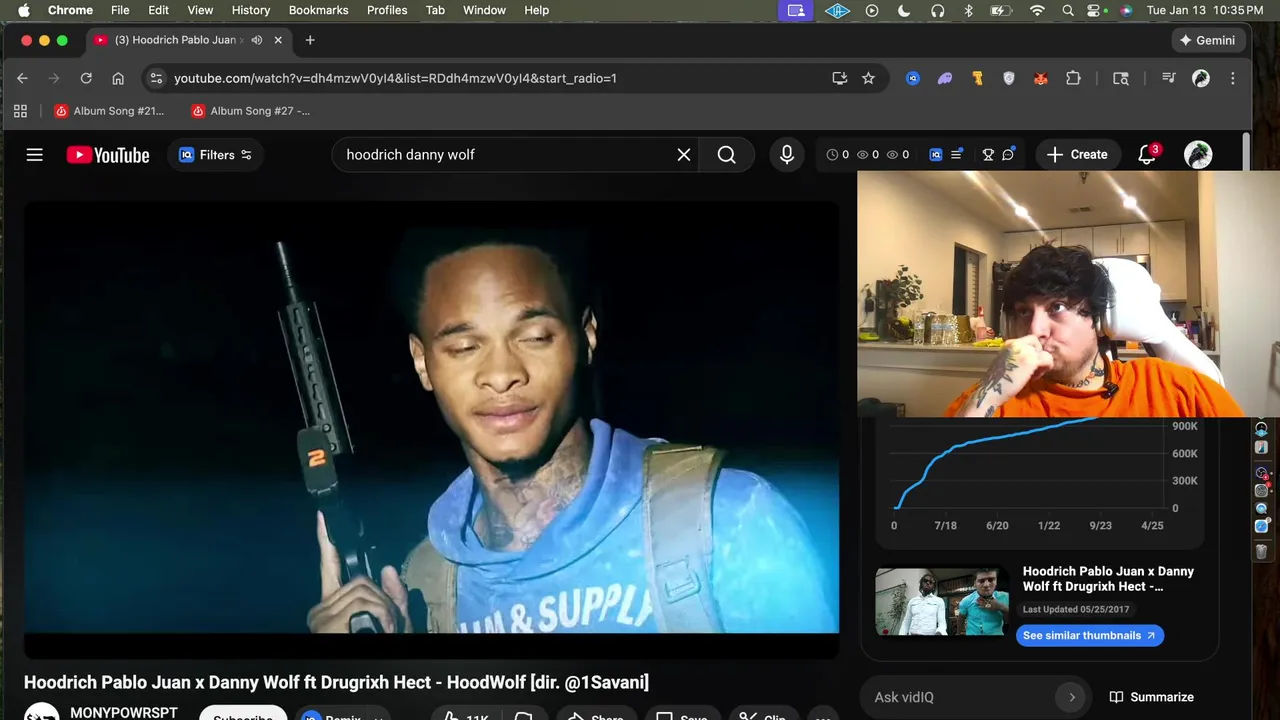Open the yellow key extension icon
This screenshot has width=1280, height=720.
click(977, 78)
